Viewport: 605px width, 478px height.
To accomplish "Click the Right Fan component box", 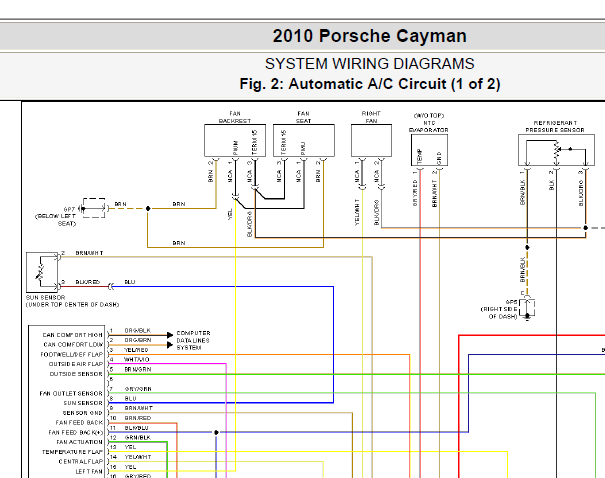I will tap(371, 140).
